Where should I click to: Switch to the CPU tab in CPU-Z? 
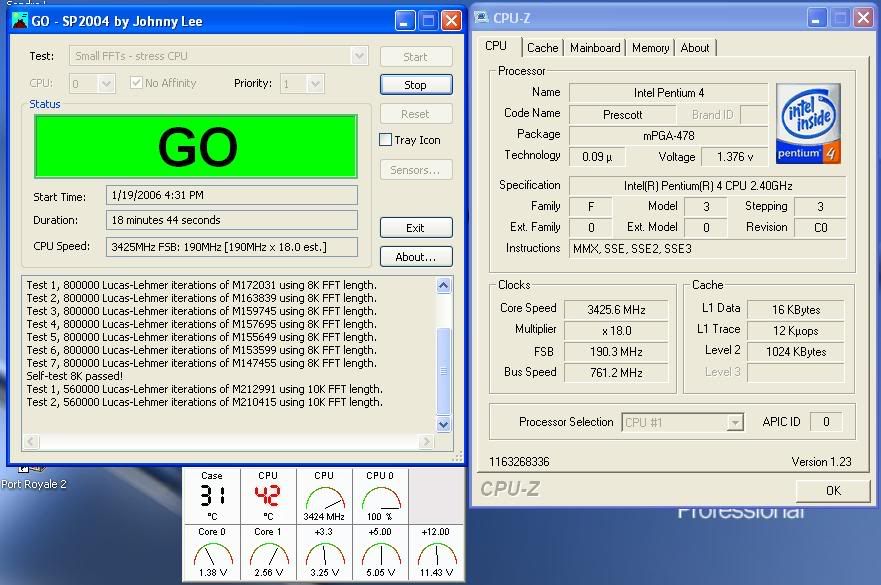tap(496, 46)
